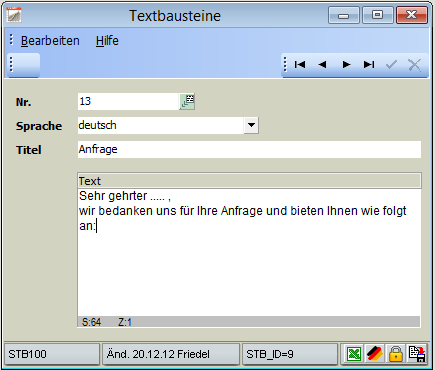Click into the Text editing area
This screenshot has height=370, width=435.
(249, 253)
